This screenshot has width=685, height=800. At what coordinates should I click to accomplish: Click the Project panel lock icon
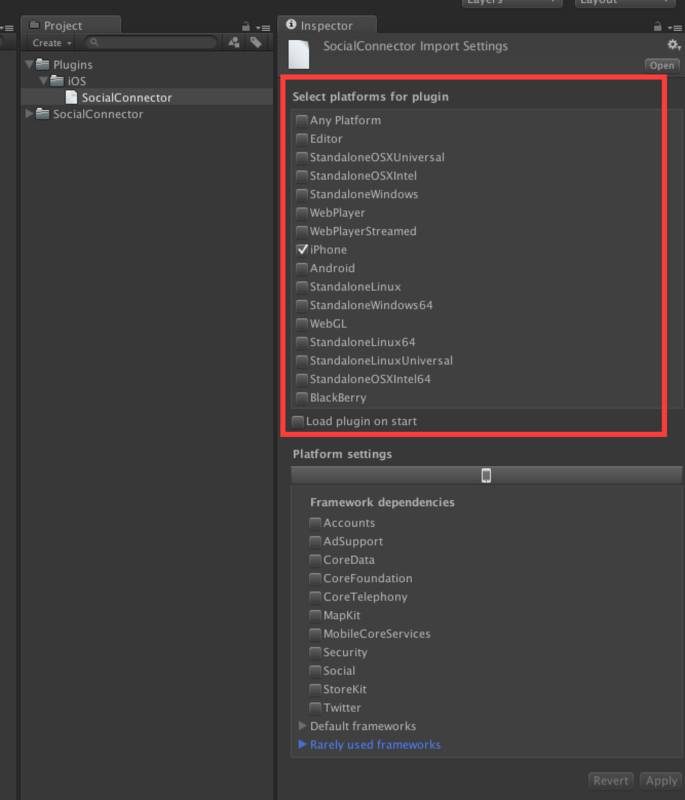(246, 27)
